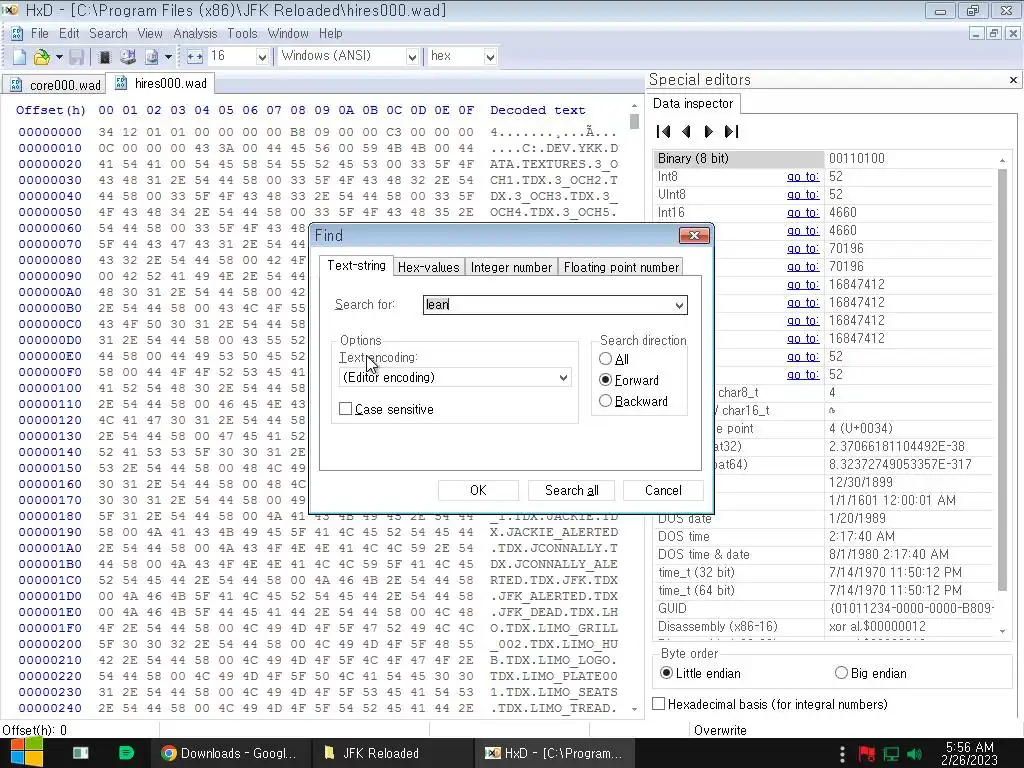The height and width of the screenshot is (768, 1024).
Task: Select the Big endian radio button
Action: coord(841,673)
